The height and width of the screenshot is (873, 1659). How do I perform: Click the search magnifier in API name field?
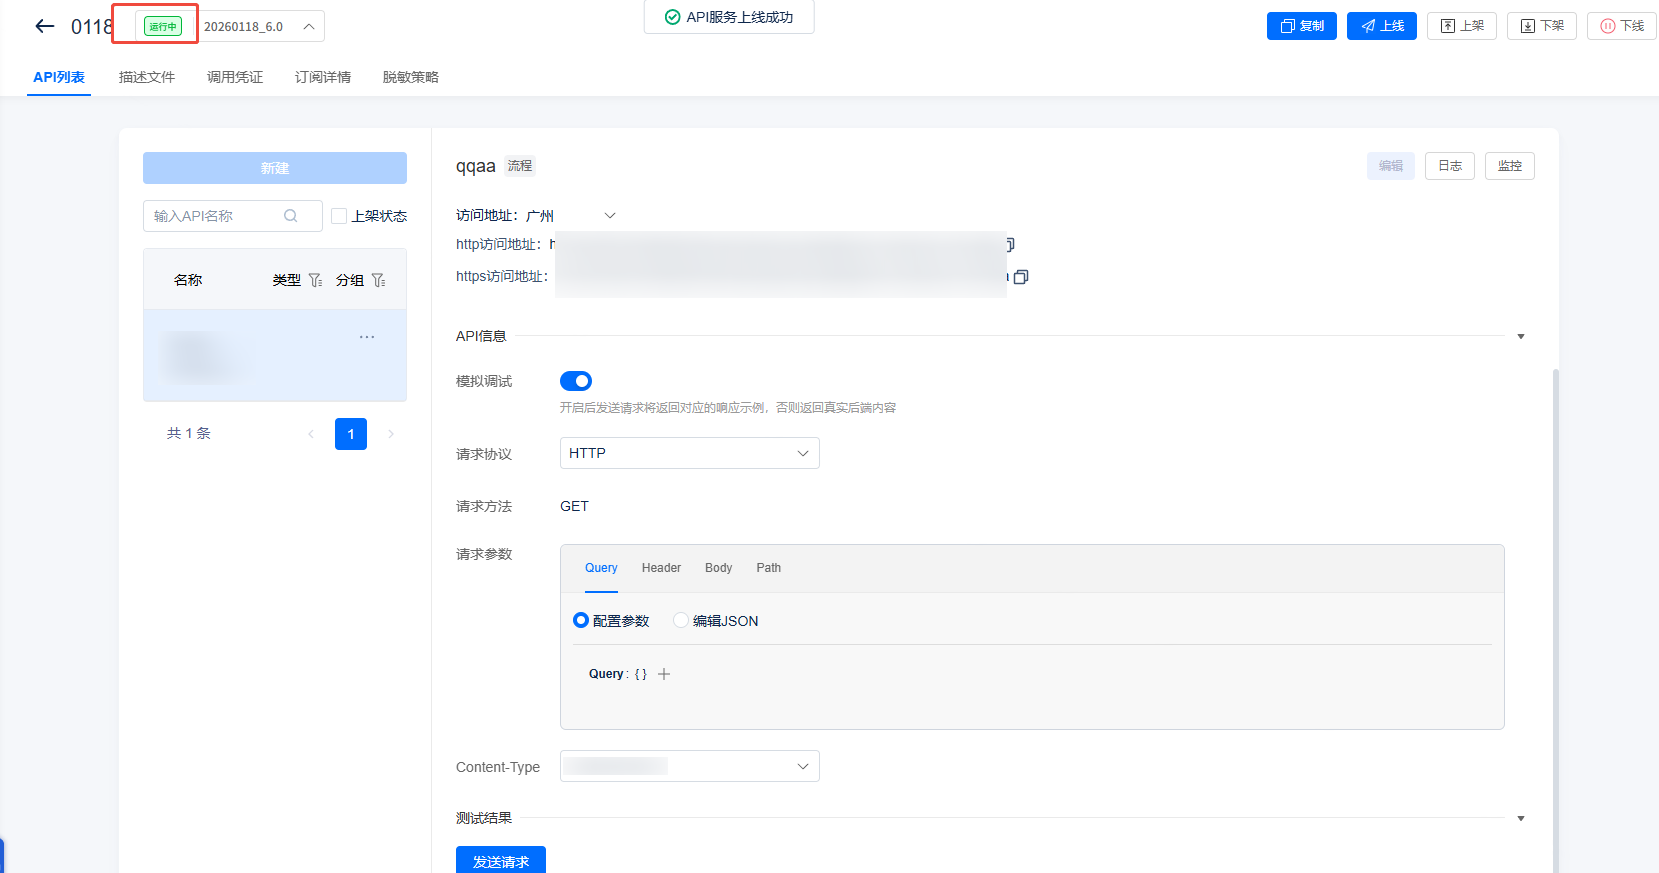tap(291, 216)
